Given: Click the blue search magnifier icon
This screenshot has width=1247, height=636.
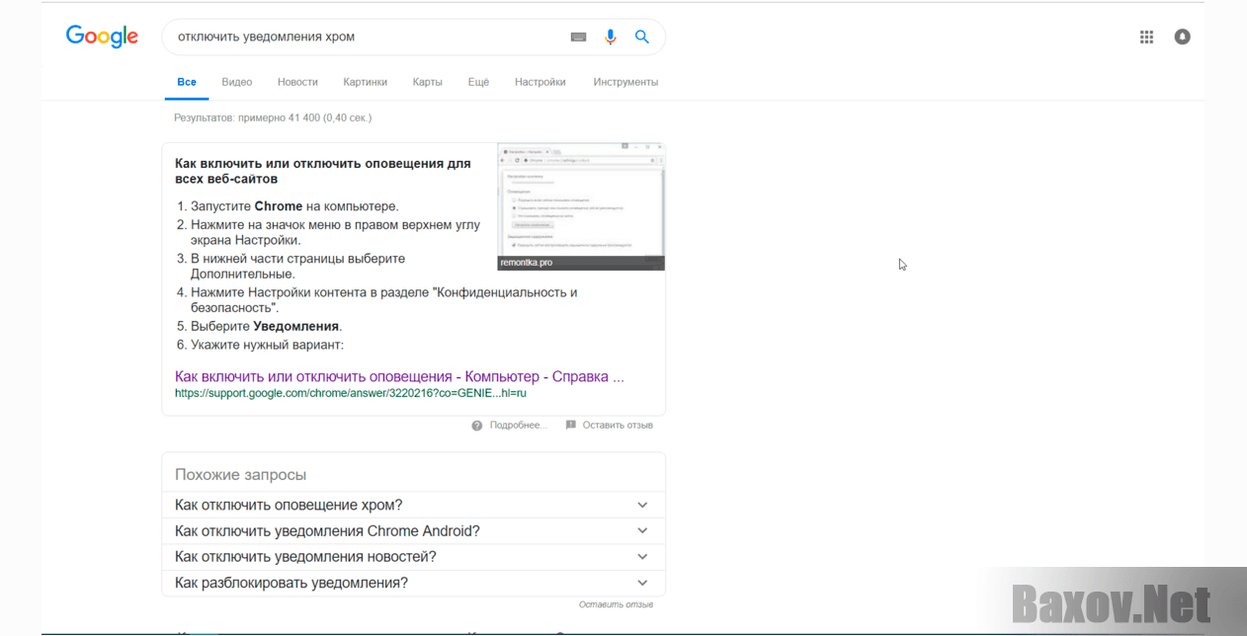Looking at the screenshot, I should pos(642,37).
